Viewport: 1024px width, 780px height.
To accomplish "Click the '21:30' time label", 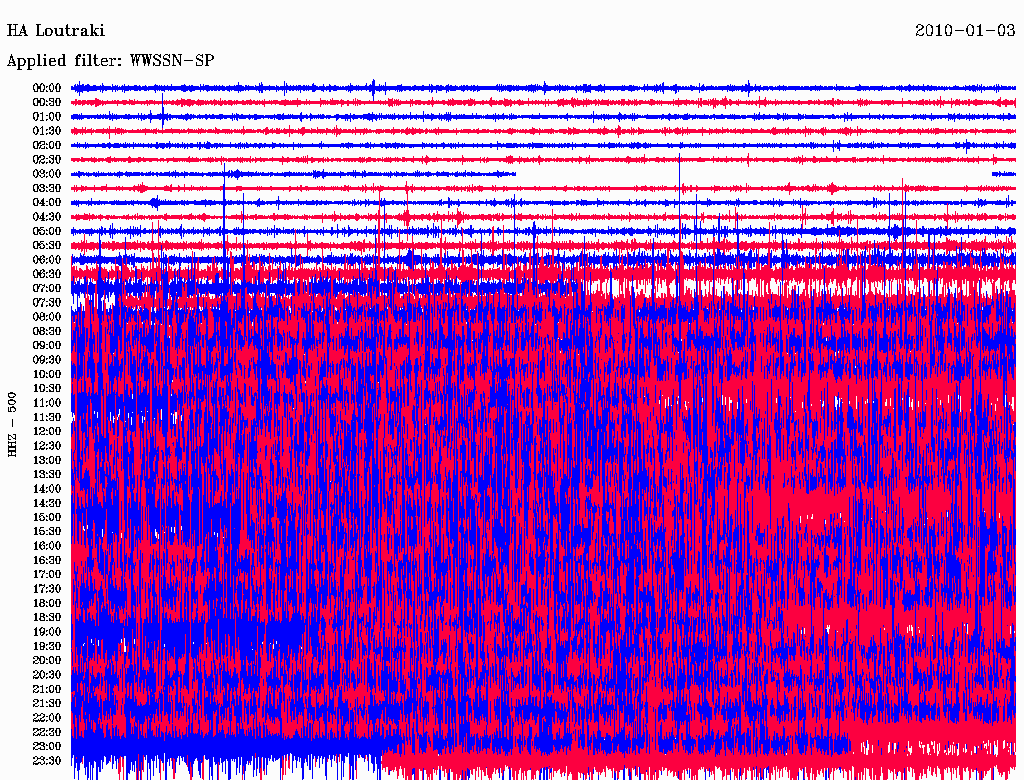I will click(47, 704).
